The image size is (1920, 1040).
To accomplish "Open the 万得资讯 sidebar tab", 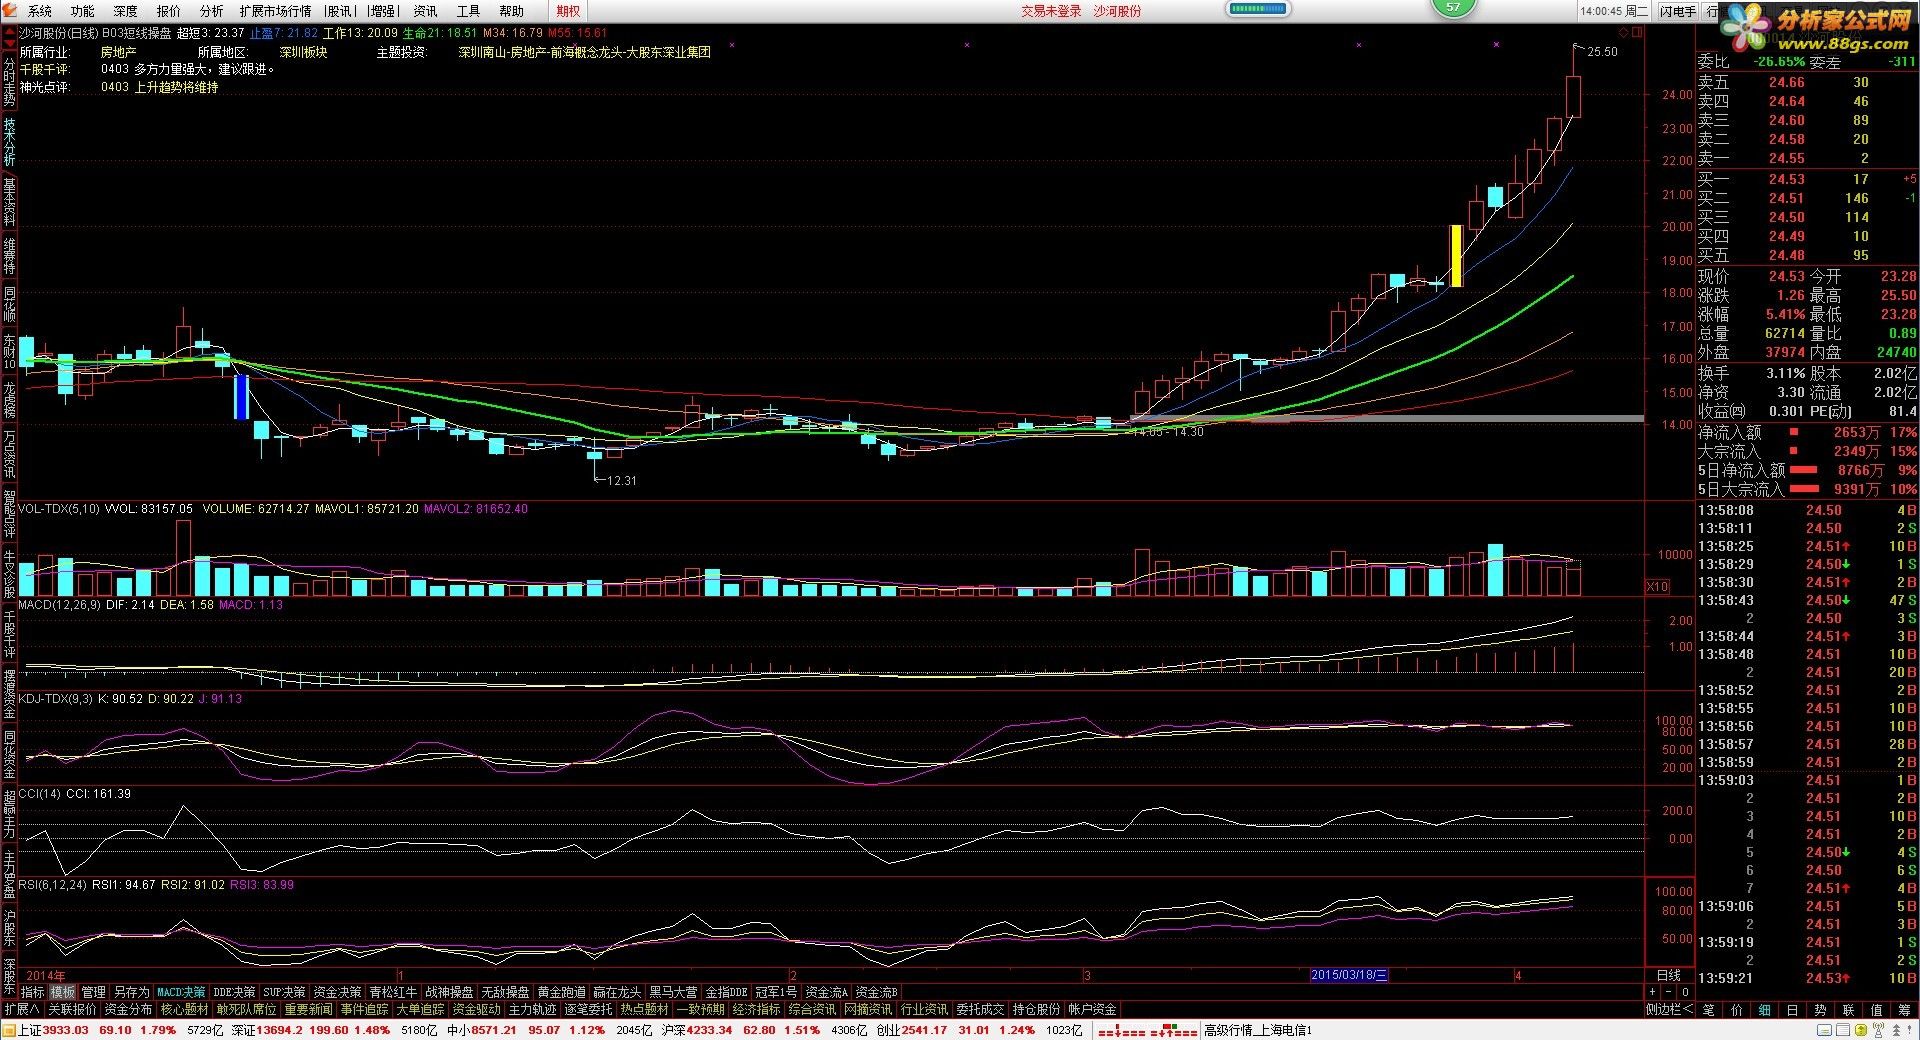I will [x=9, y=453].
